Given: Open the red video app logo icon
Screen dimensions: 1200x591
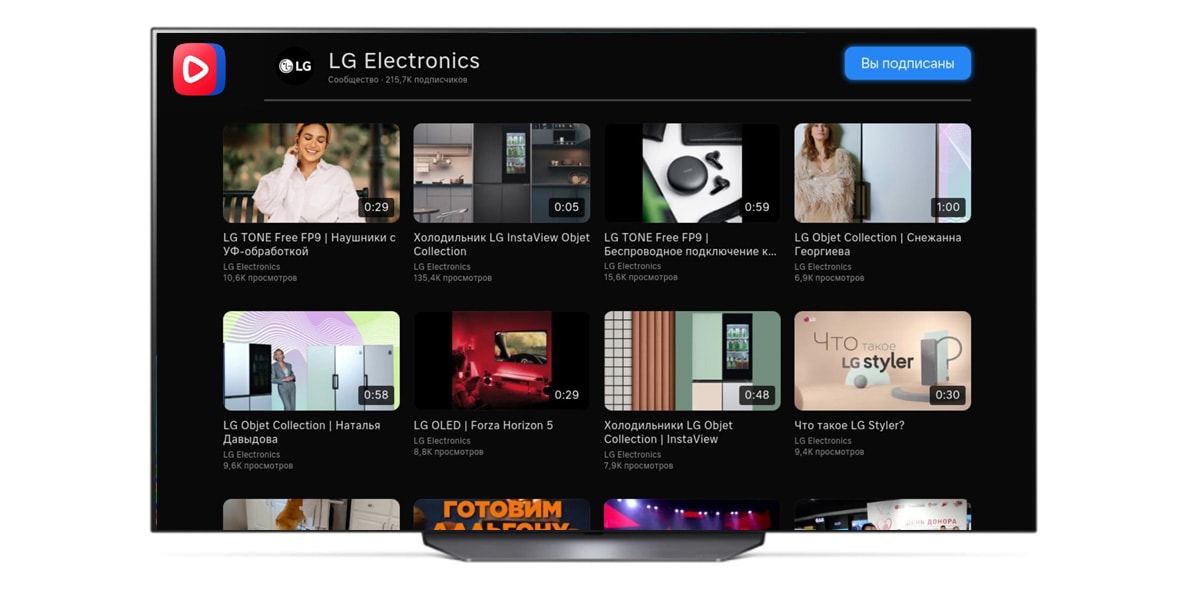Looking at the screenshot, I should [198, 69].
